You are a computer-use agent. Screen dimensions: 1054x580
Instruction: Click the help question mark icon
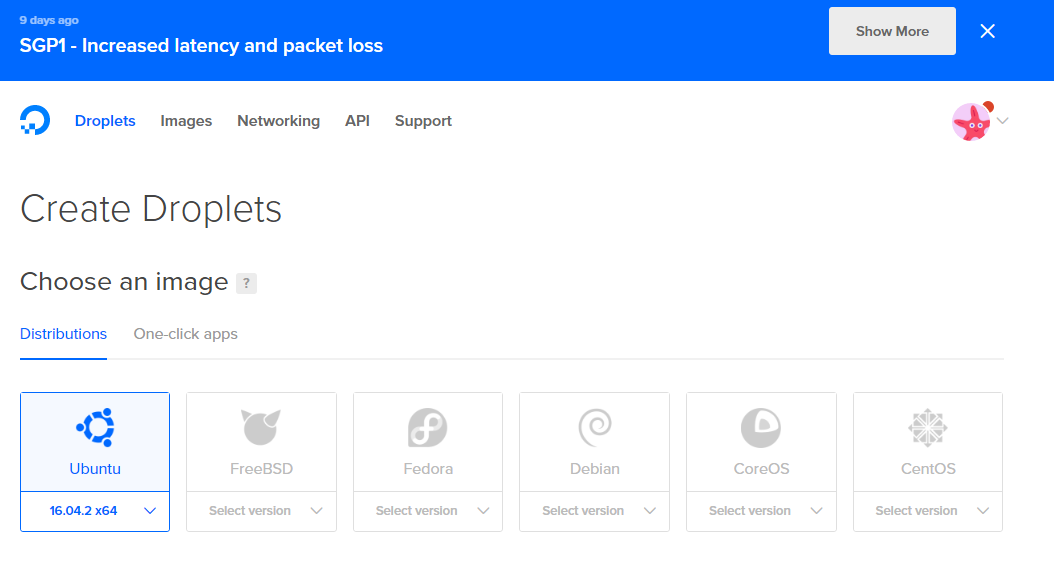pyautogui.click(x=246, y=283)
